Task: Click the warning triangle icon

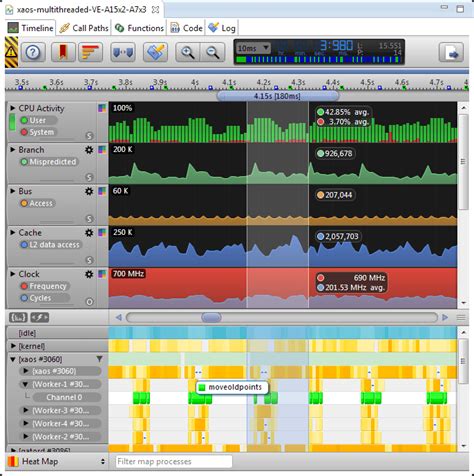Action: pos(11,52)
